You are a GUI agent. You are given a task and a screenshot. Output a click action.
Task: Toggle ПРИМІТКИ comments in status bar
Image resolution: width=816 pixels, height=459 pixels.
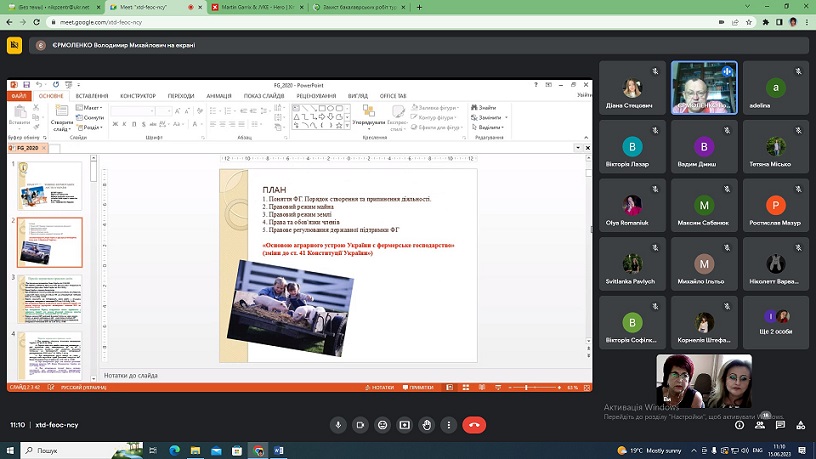[x=418, y=388]
